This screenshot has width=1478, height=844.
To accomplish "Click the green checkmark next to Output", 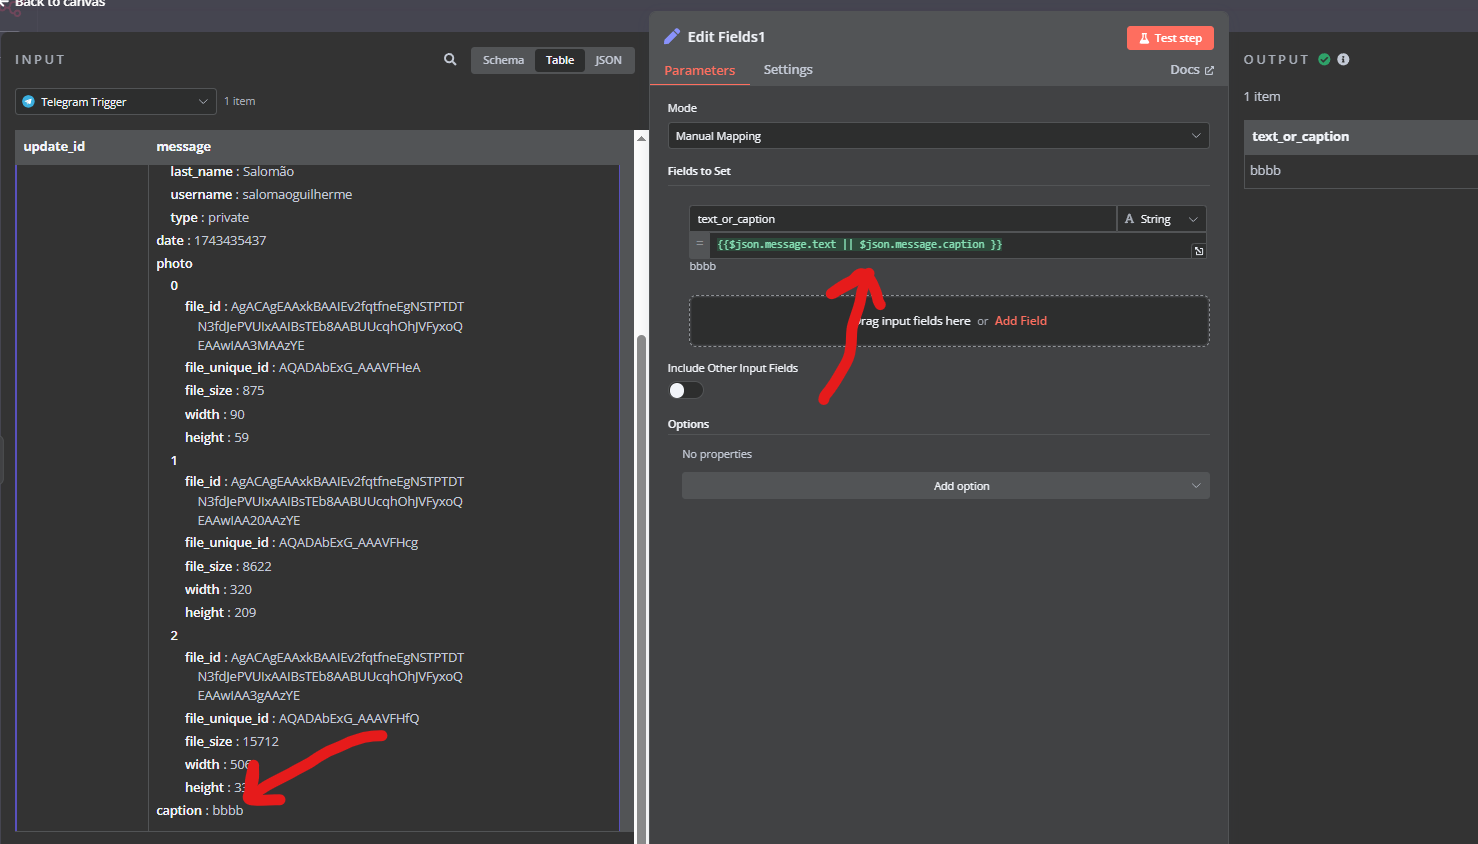I will [x=1324, y=60].
